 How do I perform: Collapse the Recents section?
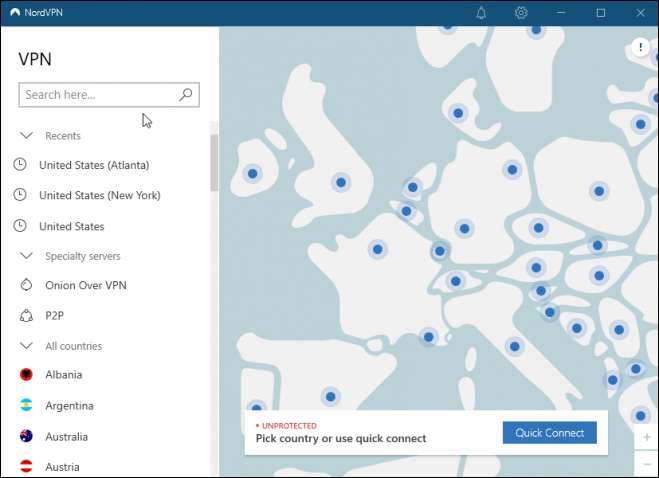(26, 136)
